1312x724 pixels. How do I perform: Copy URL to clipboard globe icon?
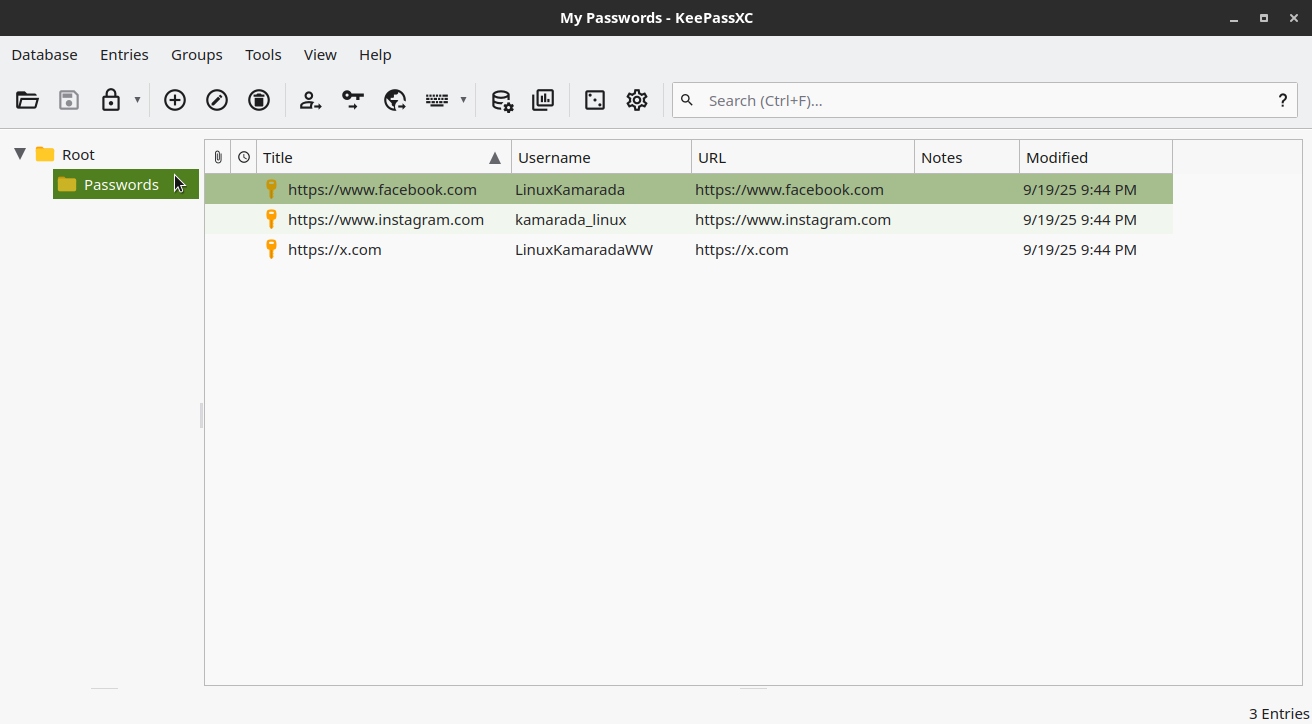point(395,100)
